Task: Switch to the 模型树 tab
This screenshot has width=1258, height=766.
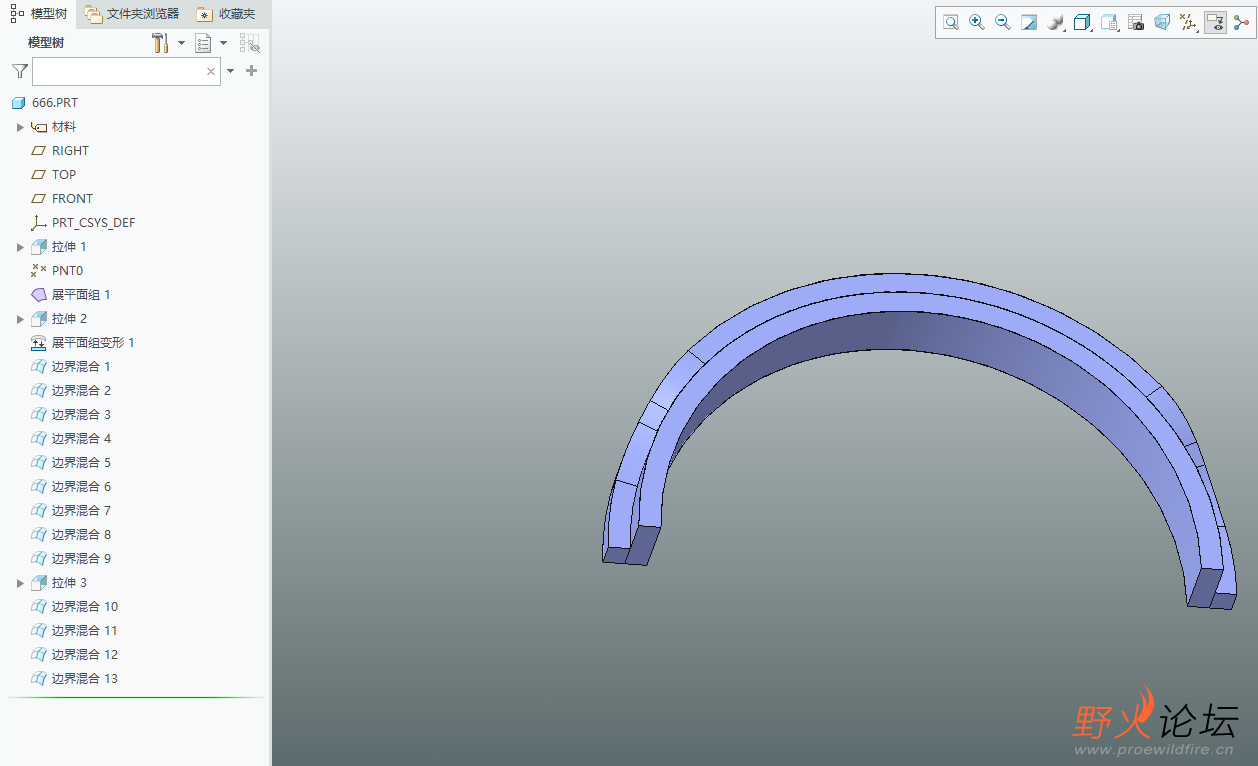Action: coord(39,14)
